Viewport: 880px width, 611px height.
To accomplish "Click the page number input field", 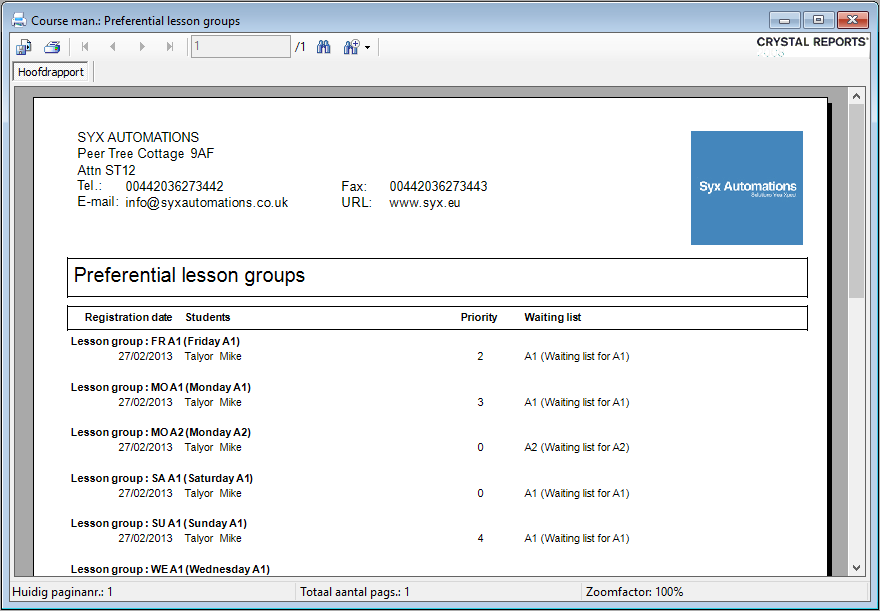I will point(240,47).
